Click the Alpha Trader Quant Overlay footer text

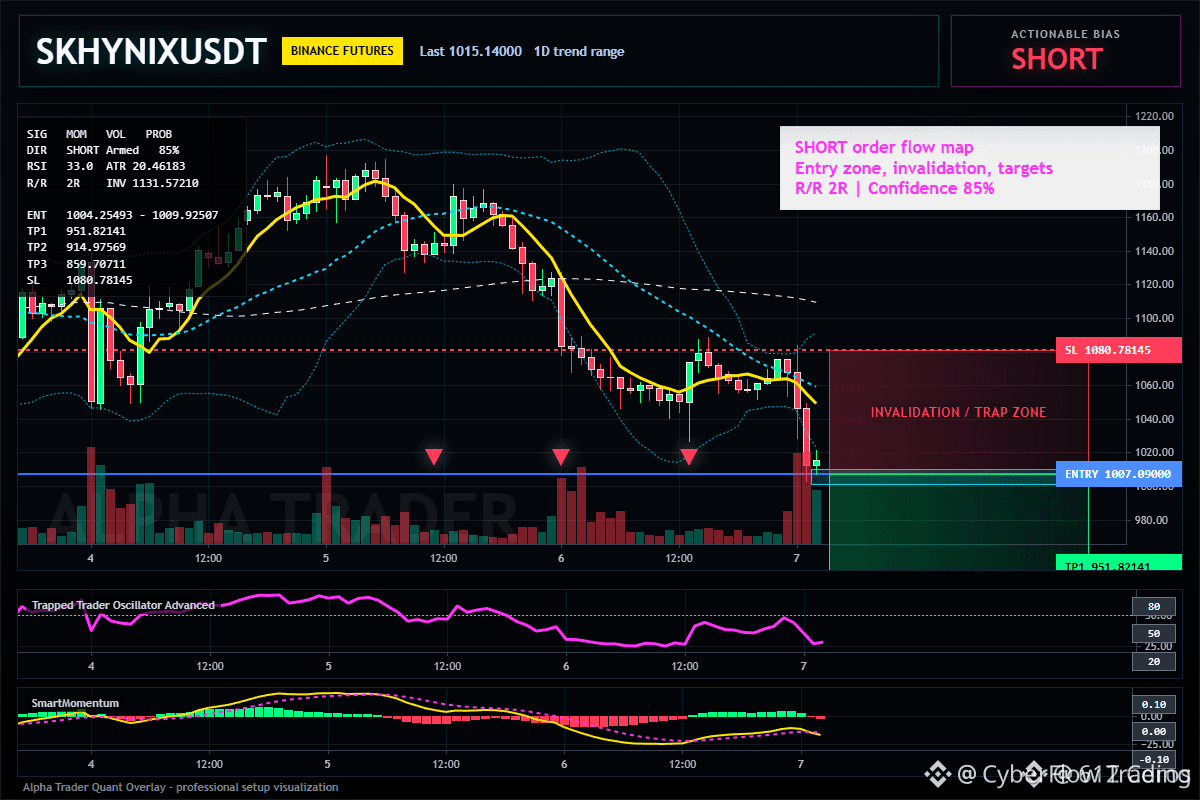click(181, 787)
